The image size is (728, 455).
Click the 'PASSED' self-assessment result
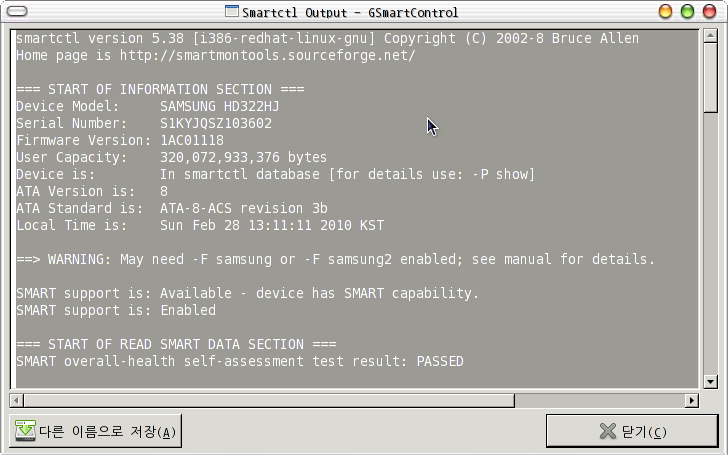440,361
